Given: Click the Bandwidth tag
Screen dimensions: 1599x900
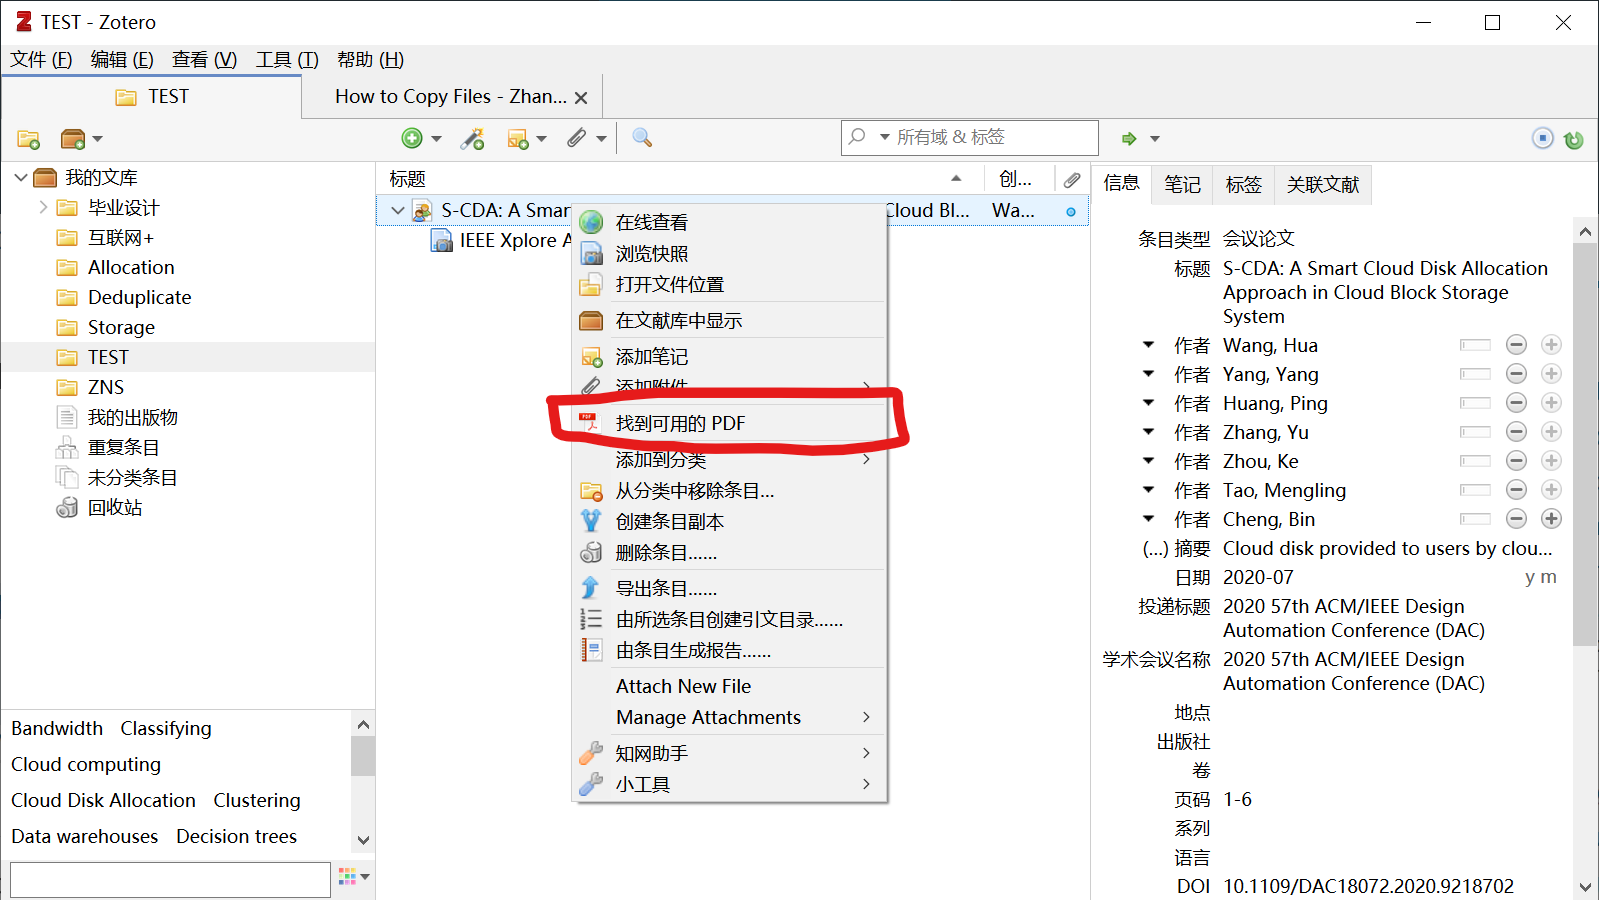Looking at the screenshot, I should pos(57,728).
